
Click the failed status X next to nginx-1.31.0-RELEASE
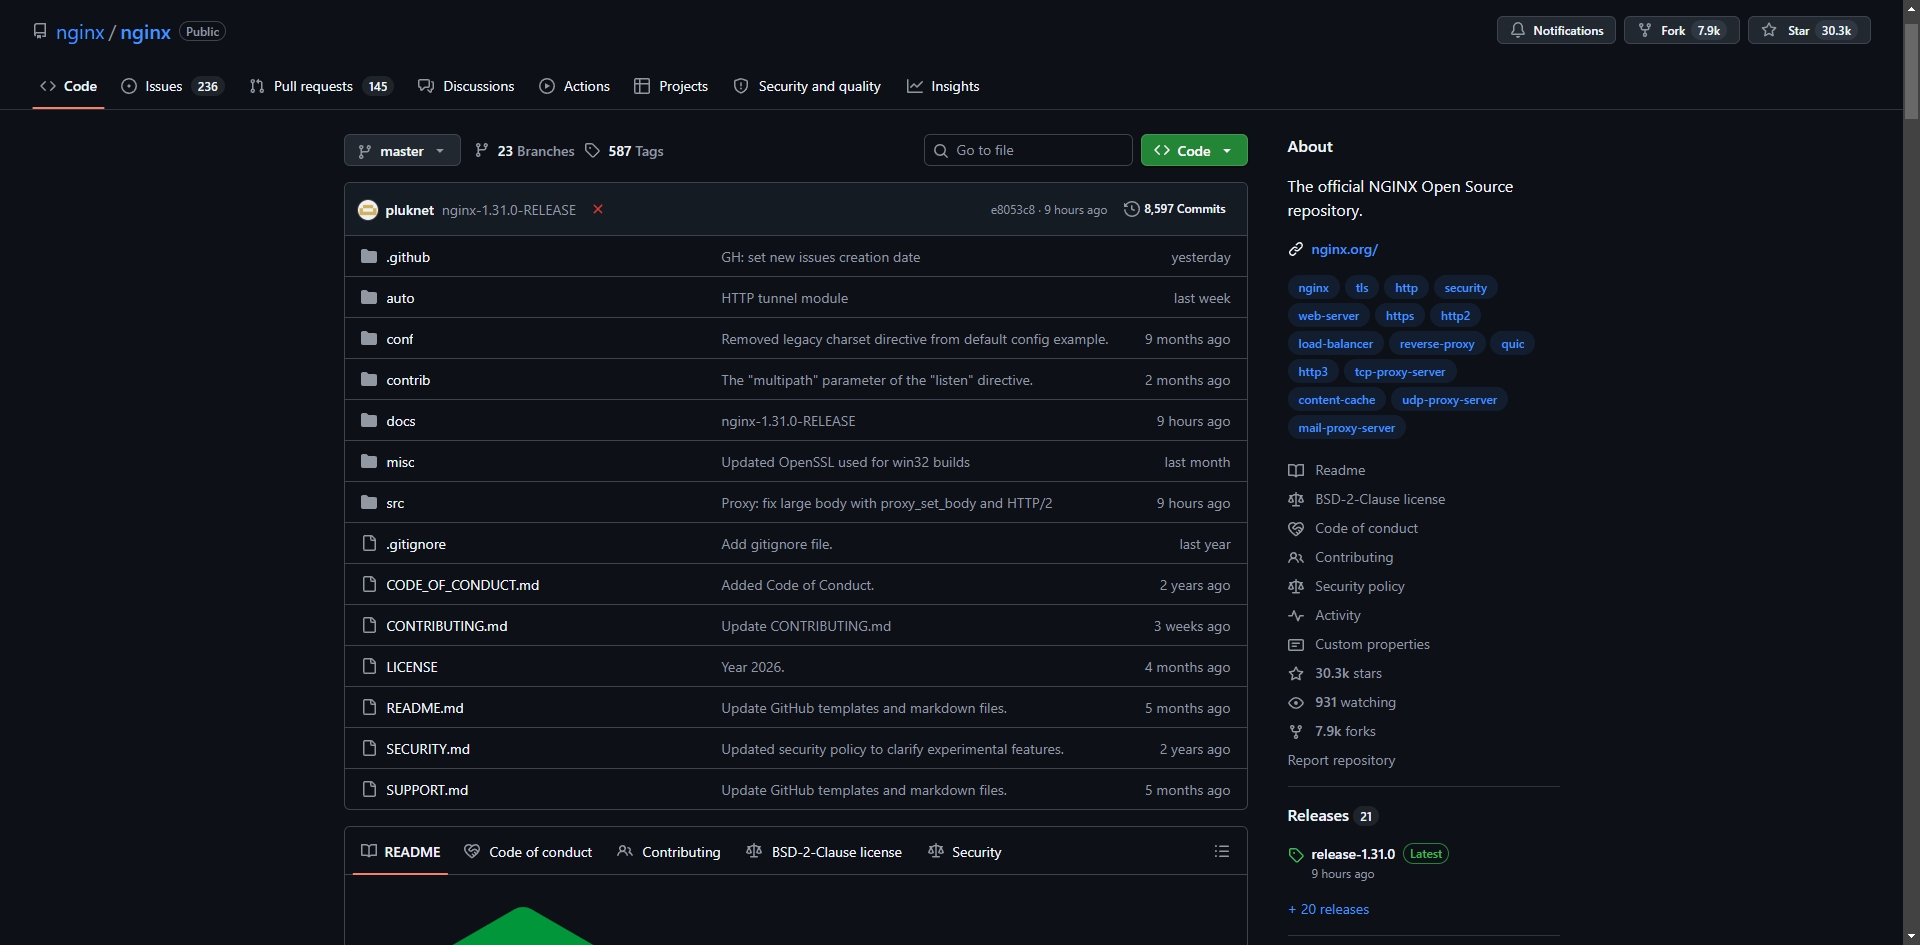click(x=598, y=209)
